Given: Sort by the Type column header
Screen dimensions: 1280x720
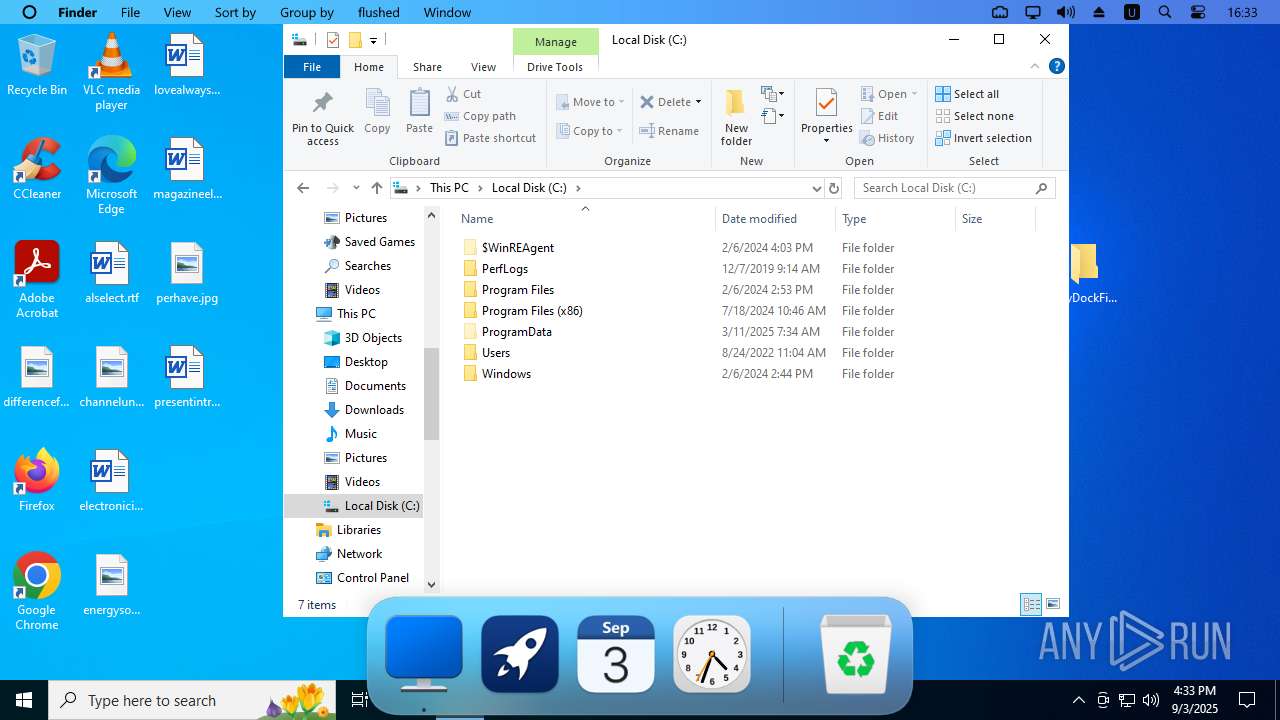Looking at the screenshot, I should click(x=854, y=219).
